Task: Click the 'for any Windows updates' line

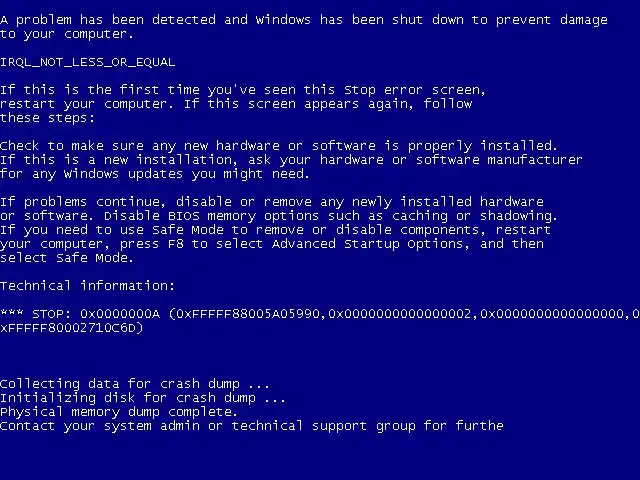Action: pos(155,174)
